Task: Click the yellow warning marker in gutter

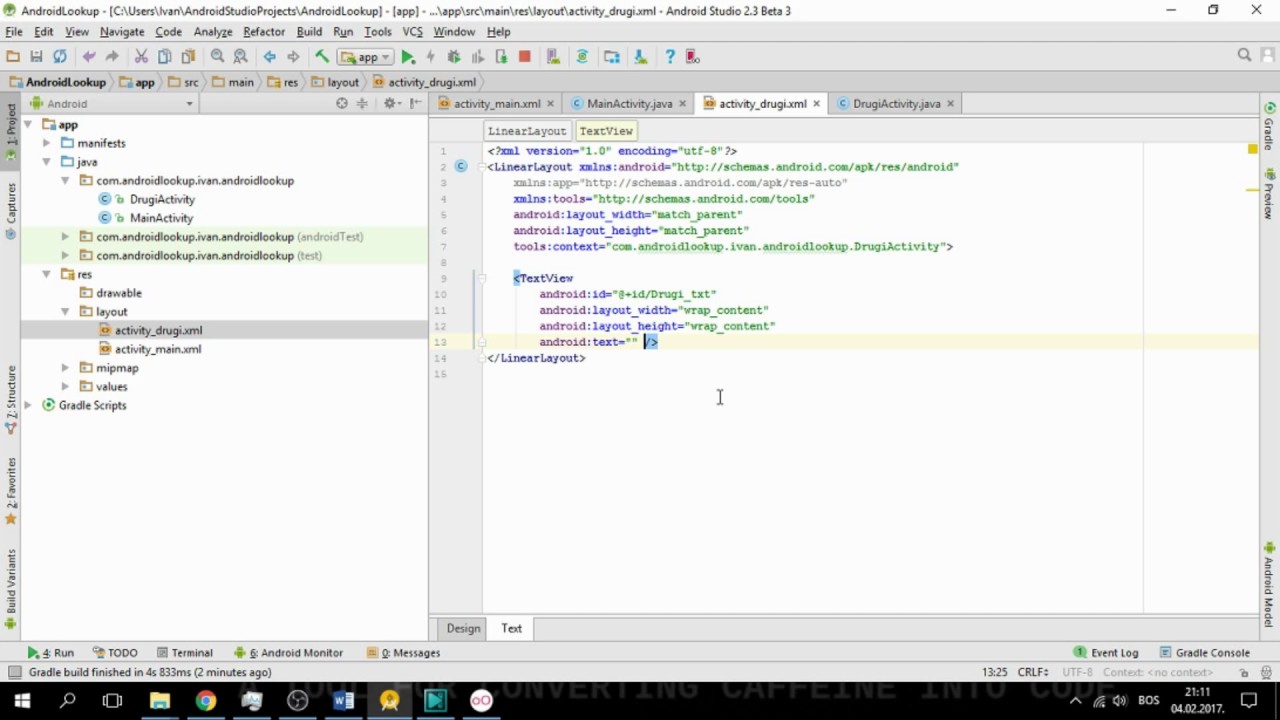Action: (x=1252, y=149)
